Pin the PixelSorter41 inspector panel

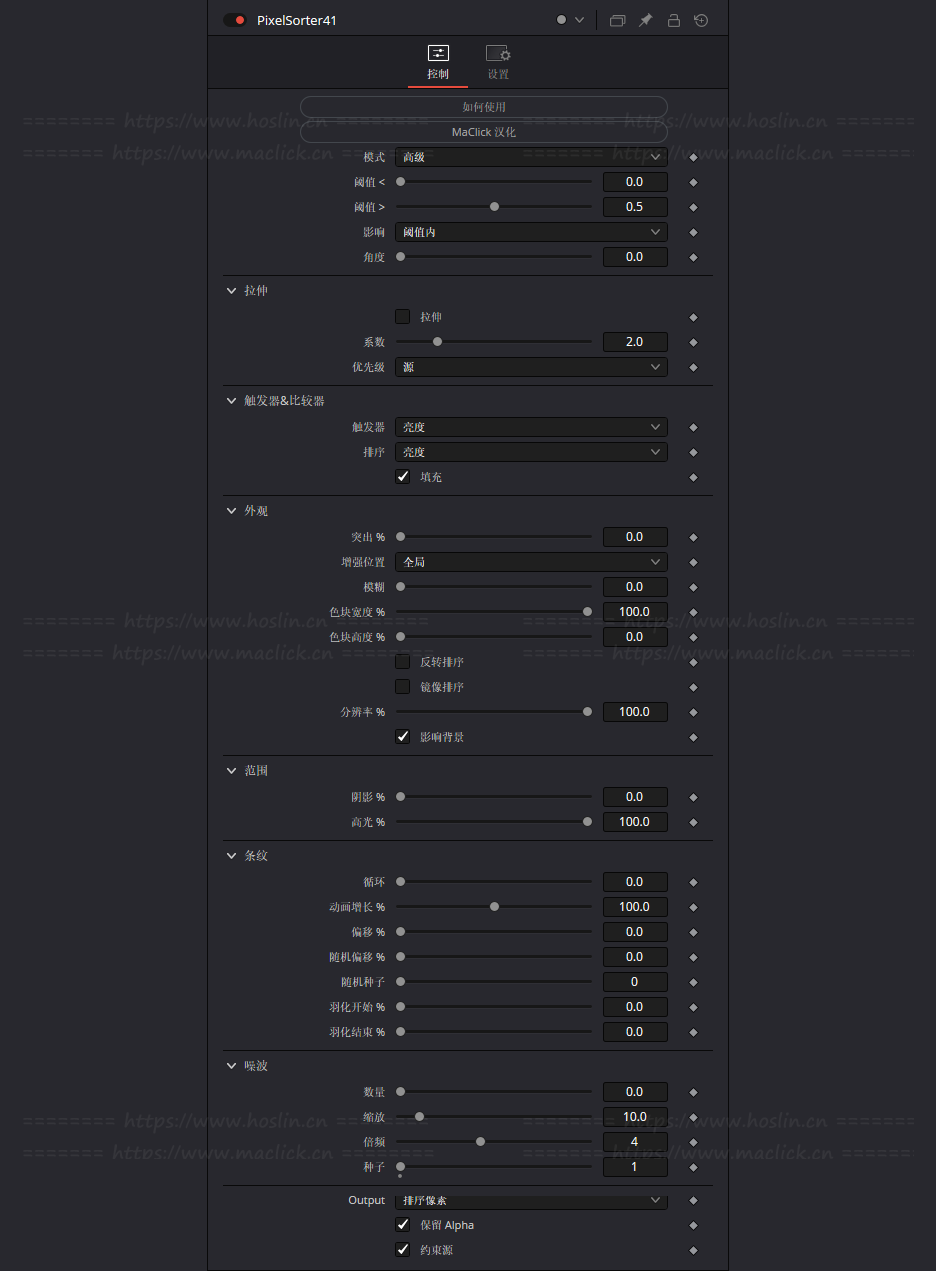[646, 20]
